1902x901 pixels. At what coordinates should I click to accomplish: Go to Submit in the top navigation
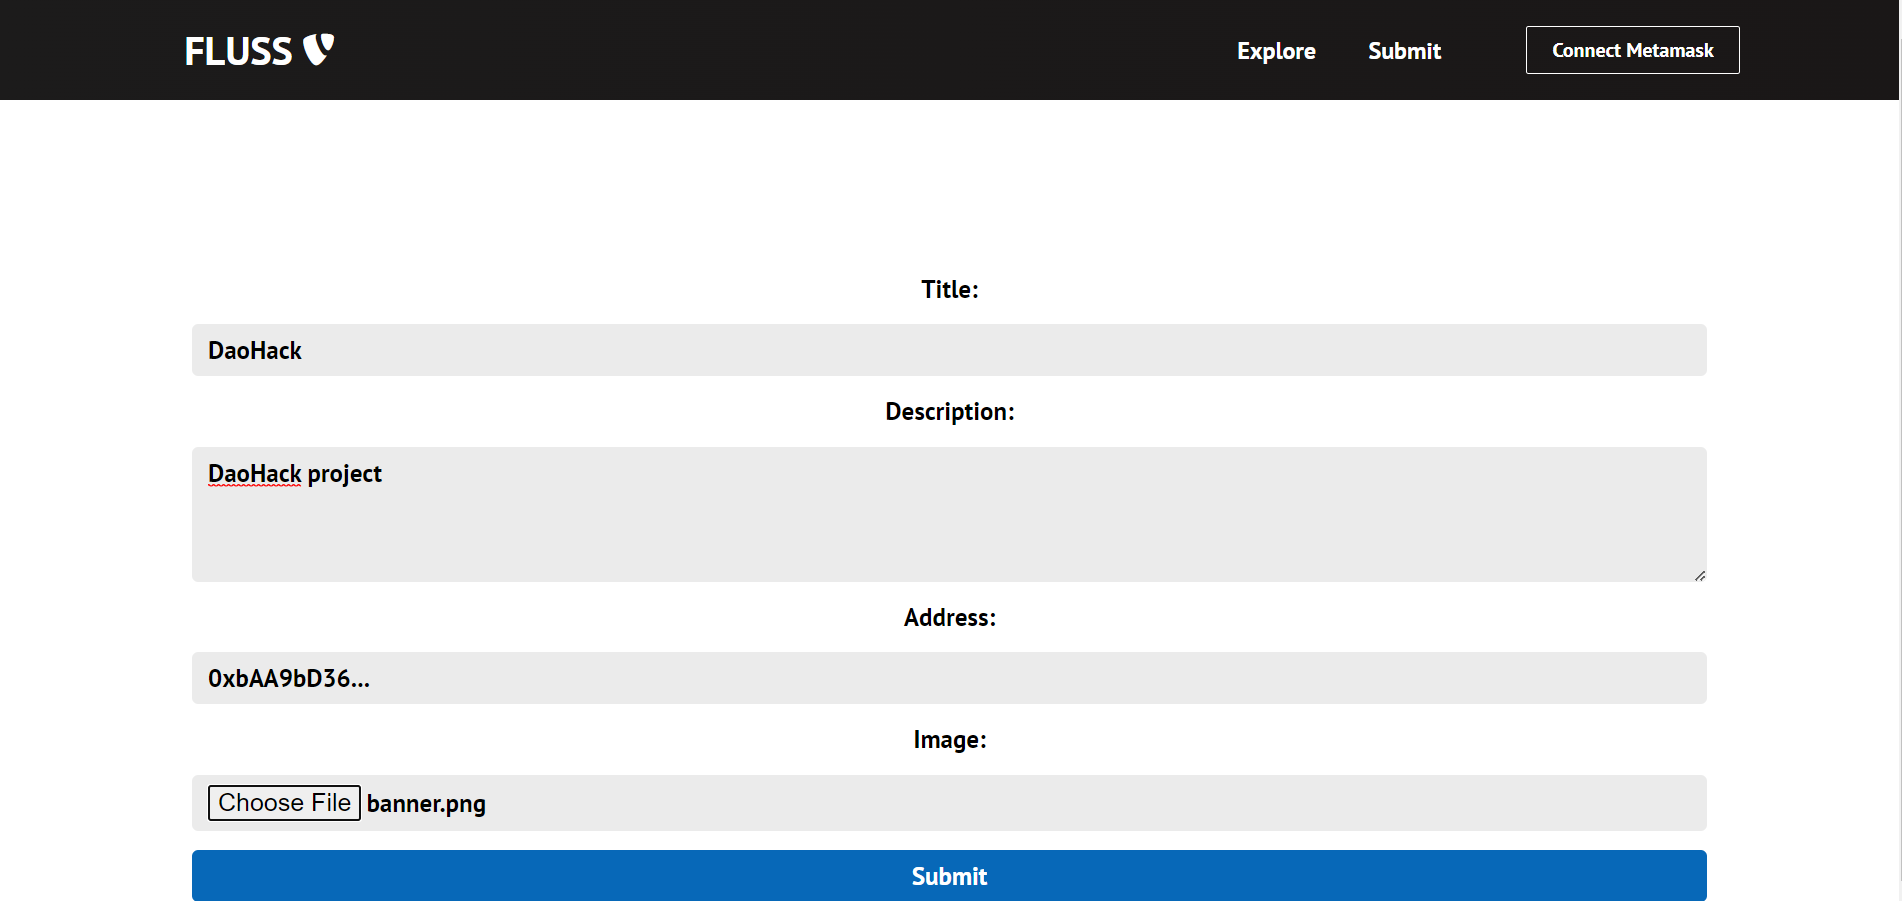click(x=1404, y=51)
